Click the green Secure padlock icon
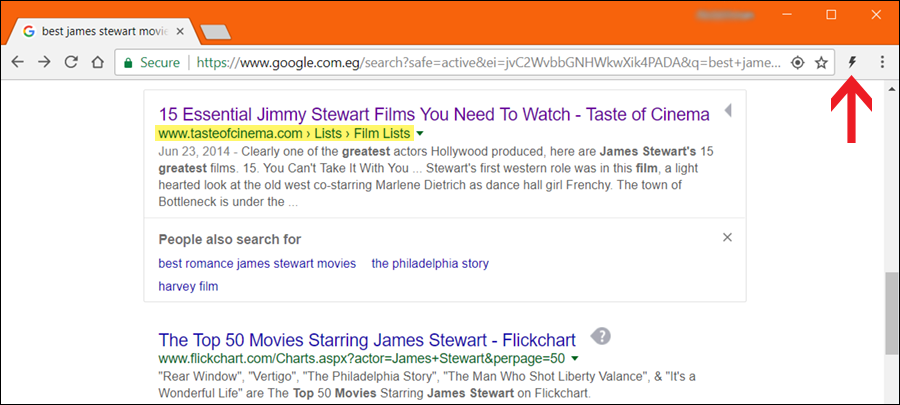Screen dimensions: 900x405 pyautogui.click(x=128, y=63)
